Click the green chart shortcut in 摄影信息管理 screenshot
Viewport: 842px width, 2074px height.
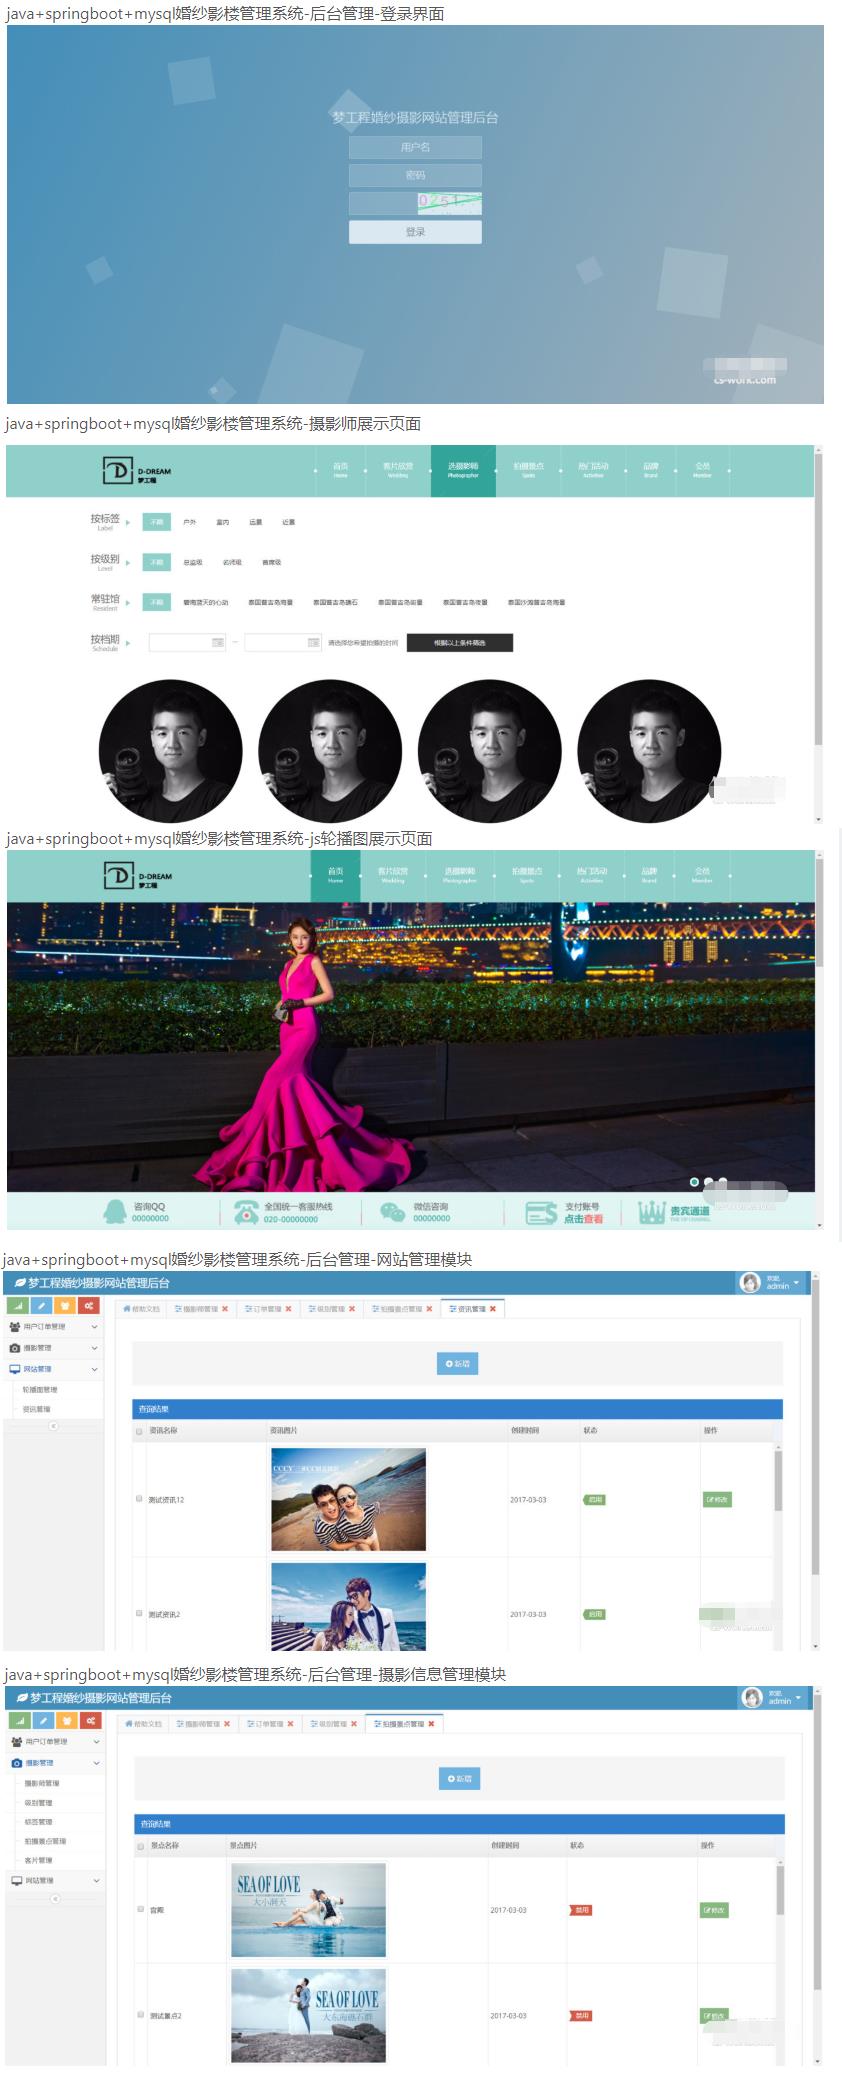tap(19, 1720)
